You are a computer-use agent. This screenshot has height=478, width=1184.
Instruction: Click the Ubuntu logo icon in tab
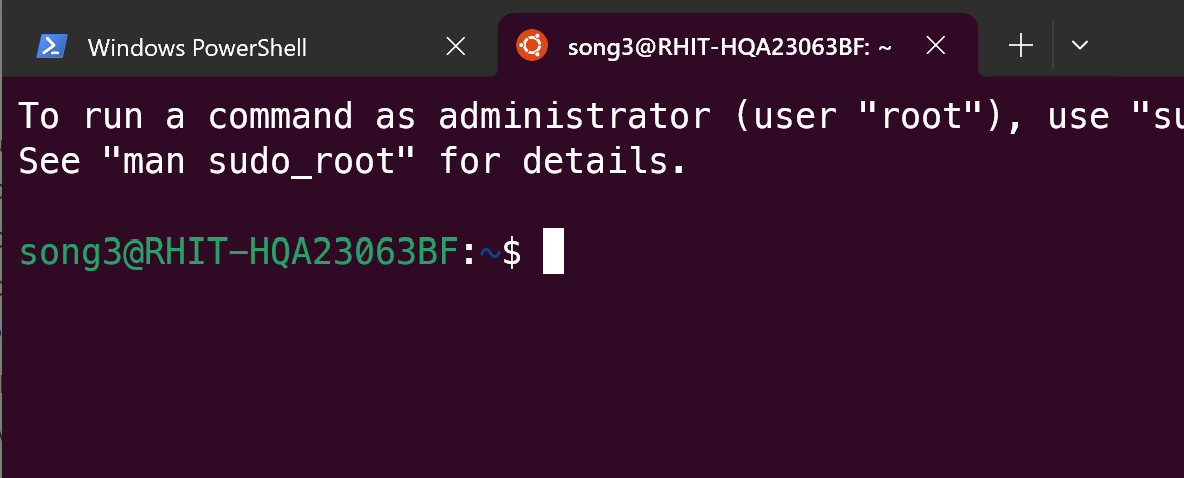click(531, 45)
